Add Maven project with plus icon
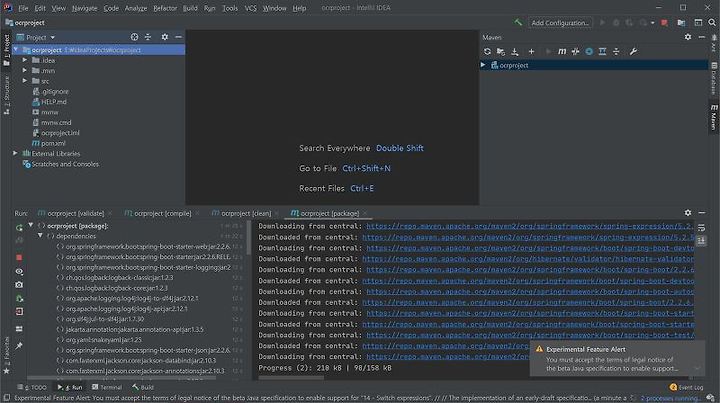This screenshot has height=403, width=720. (x=531, y=51)
